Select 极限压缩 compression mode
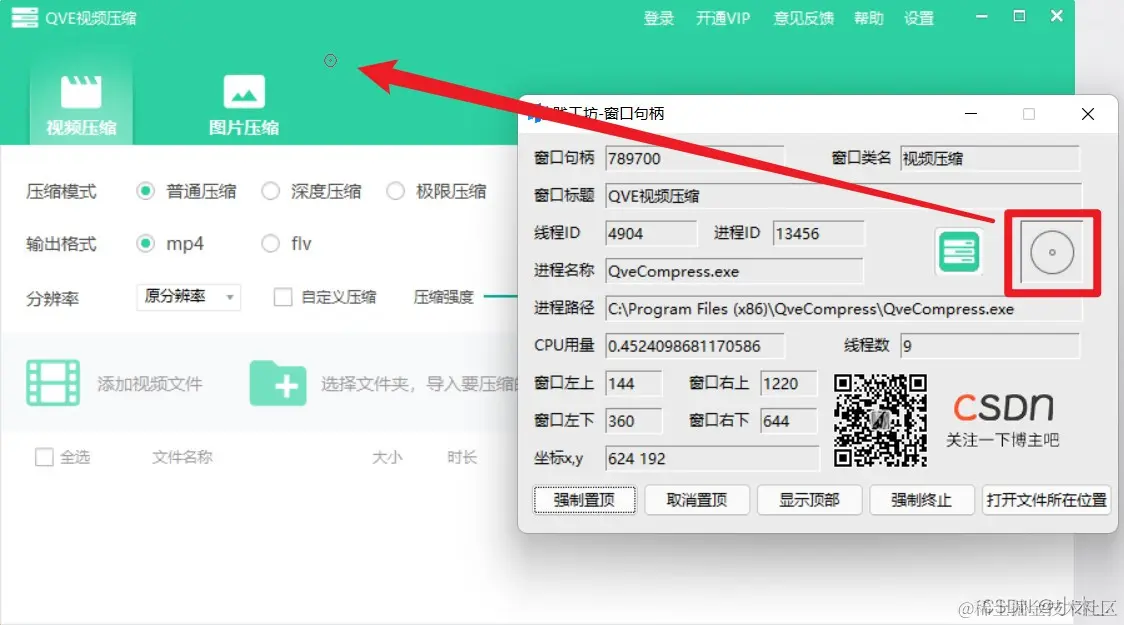 tap(395, 191)
